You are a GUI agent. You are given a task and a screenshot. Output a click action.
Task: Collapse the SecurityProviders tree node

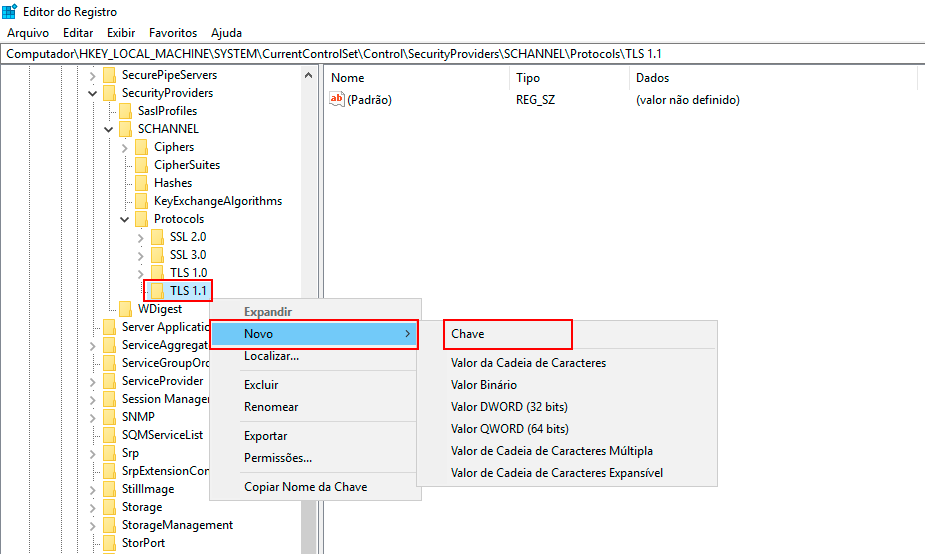[x=93, y=93]
